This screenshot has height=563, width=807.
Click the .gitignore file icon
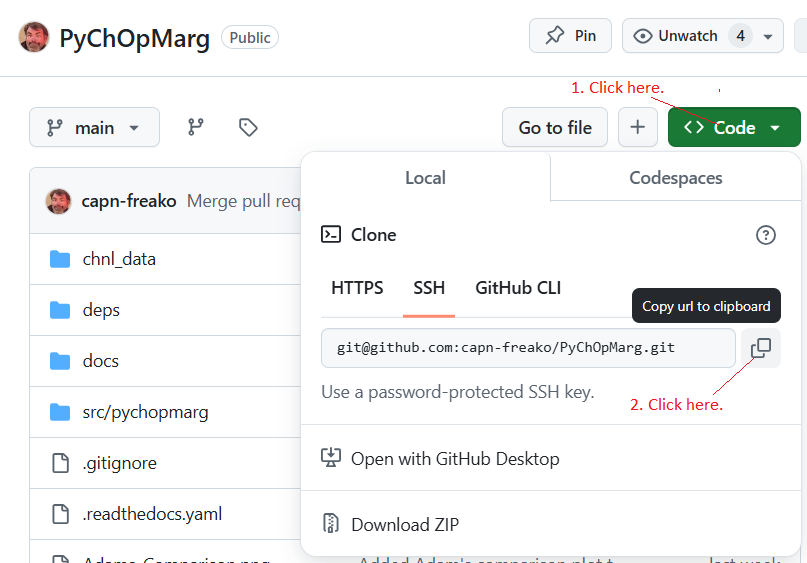[x=60, y=463]
